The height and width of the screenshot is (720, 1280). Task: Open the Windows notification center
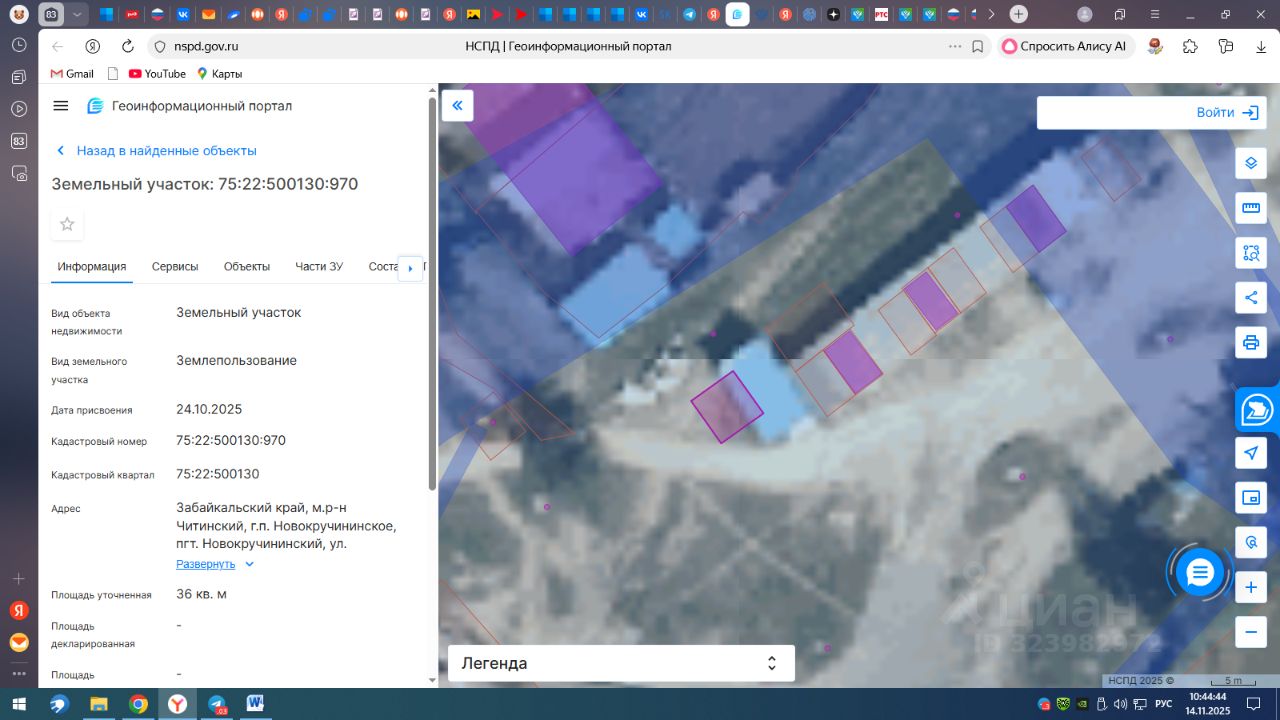[x=1253, y=704]
